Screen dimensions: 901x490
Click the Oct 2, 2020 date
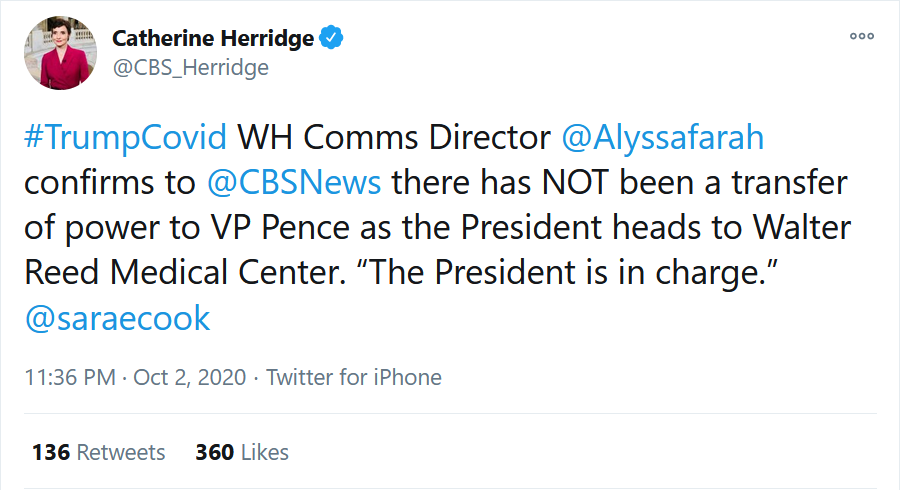(190, 377)
